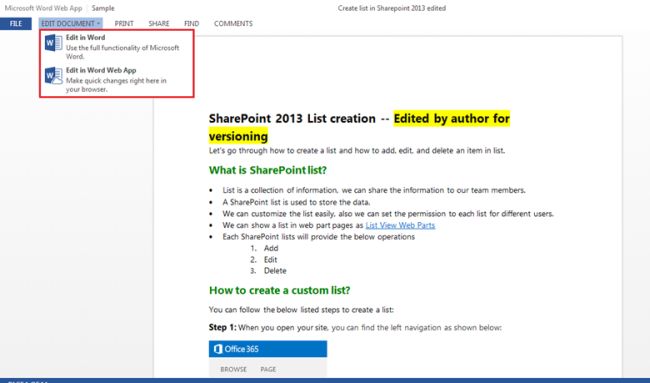650x383 pixels.
Task: Open the SHARE menu
Action: (x=159, y=24)
